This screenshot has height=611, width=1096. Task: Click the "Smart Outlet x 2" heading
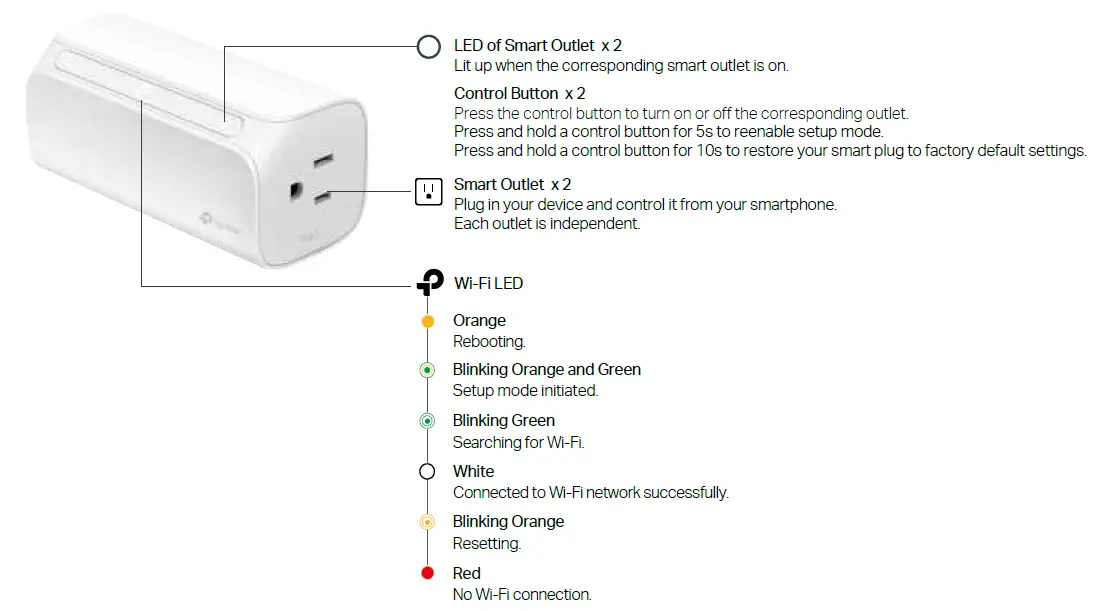pos(512,184)
